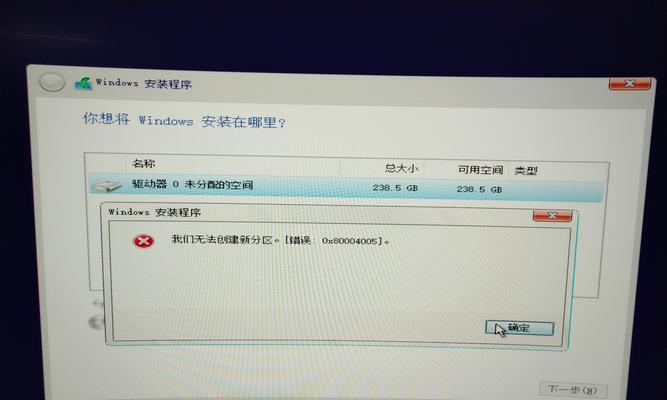Click the Windows setup icon in title bar
This screenshot has width=667, height=400.
[x=83, y=83]
